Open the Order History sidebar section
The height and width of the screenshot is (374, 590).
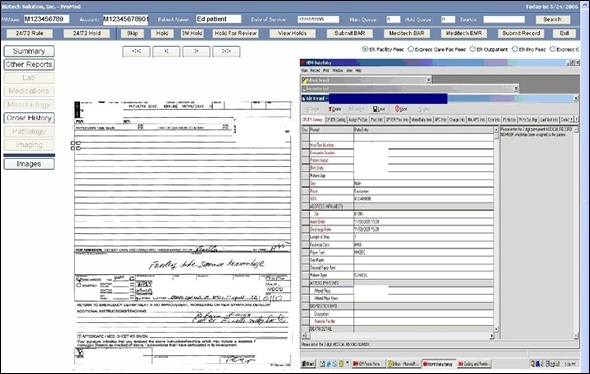29,118
